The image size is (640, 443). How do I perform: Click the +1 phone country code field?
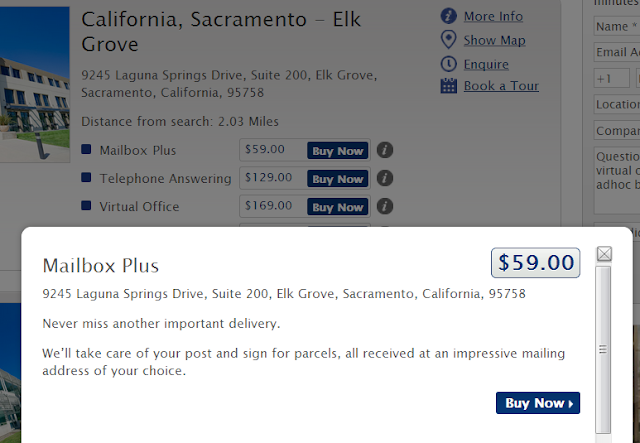pyautogui.click(x=612, y=78)
